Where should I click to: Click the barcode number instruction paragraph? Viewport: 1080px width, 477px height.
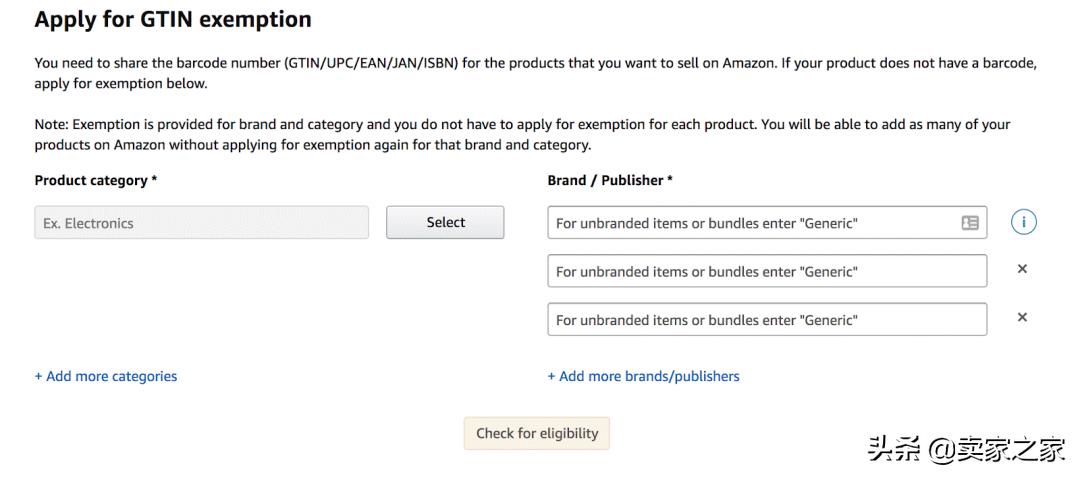point(535,73)
